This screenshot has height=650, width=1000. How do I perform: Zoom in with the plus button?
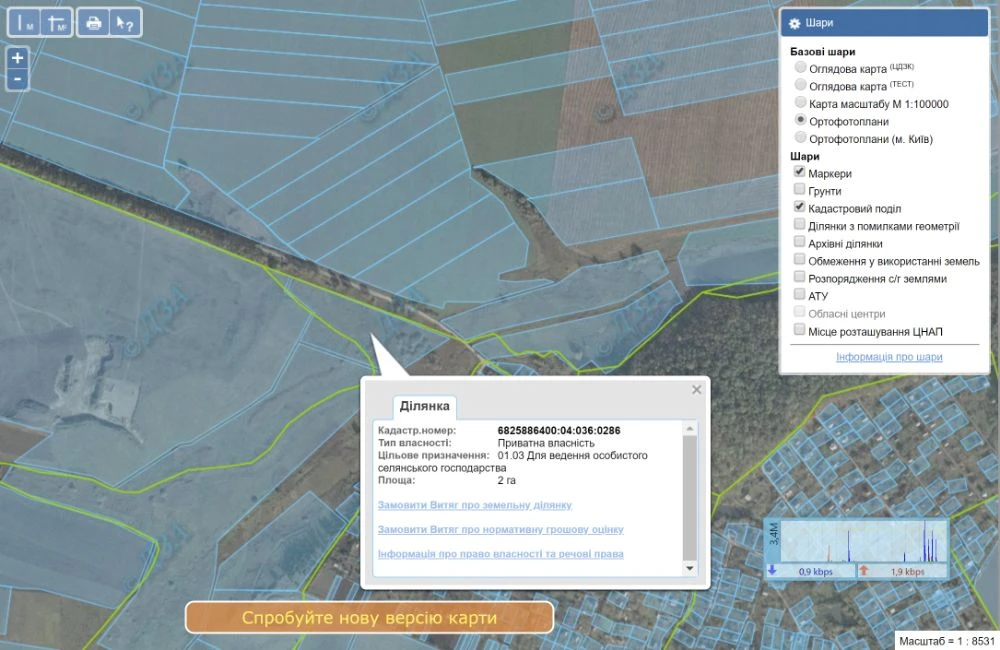(x=17, y=57)
